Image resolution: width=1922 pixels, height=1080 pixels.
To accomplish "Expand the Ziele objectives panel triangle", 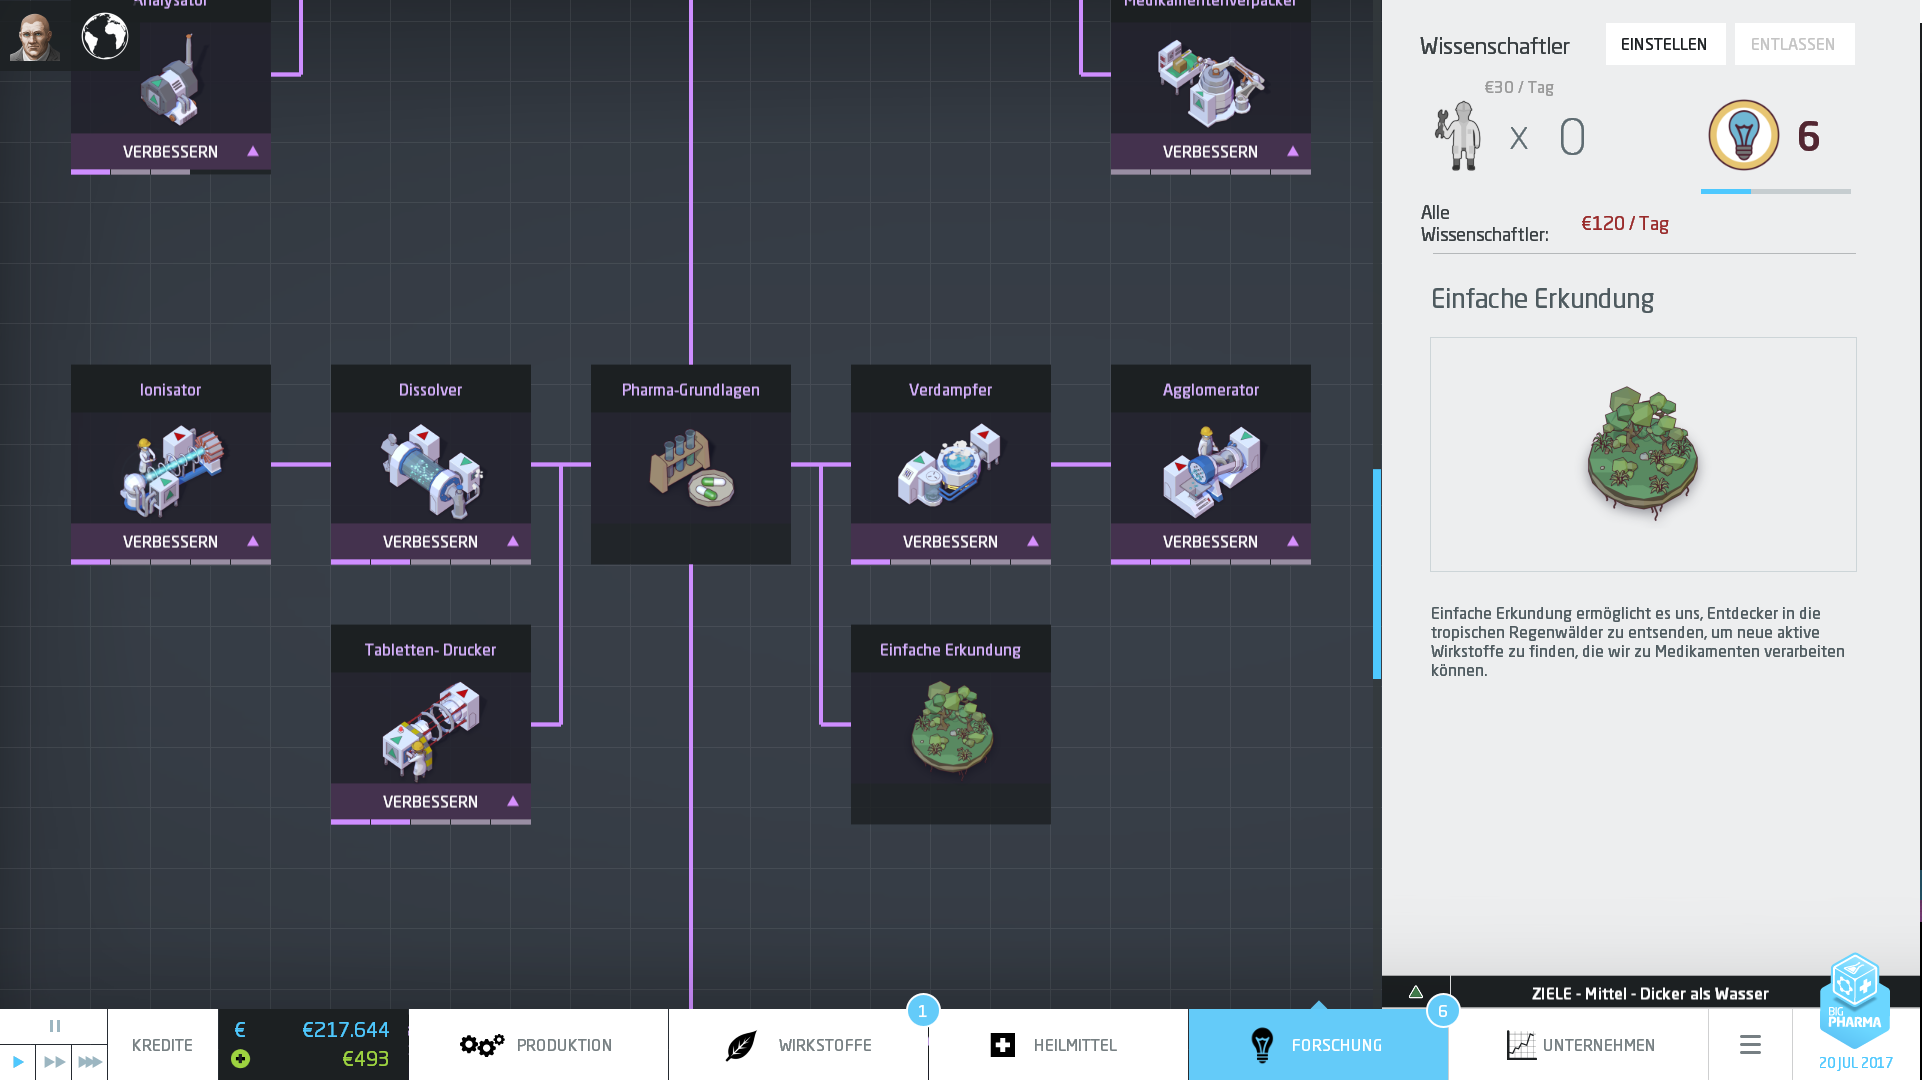I will (1416, 992).
